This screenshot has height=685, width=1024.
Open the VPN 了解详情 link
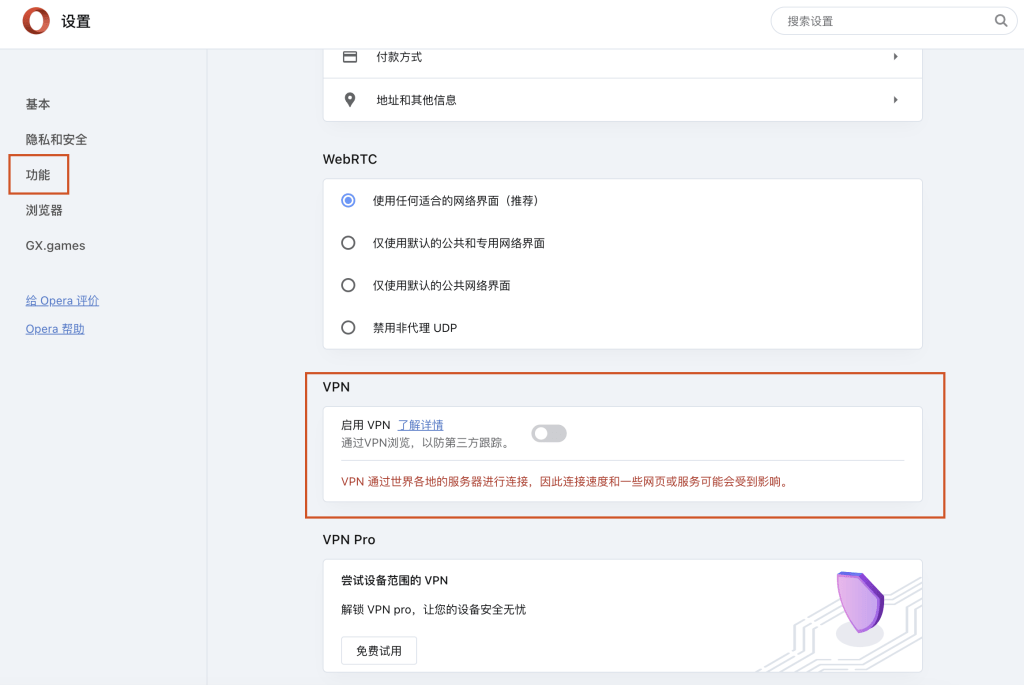(421, 425)
